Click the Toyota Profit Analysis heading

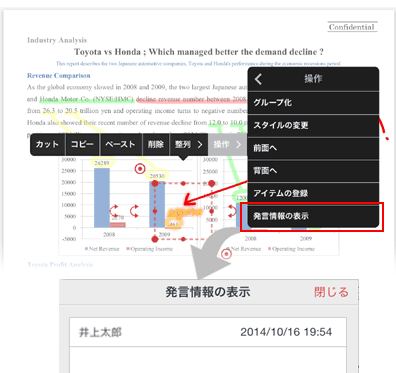click(x=60, y=265)
